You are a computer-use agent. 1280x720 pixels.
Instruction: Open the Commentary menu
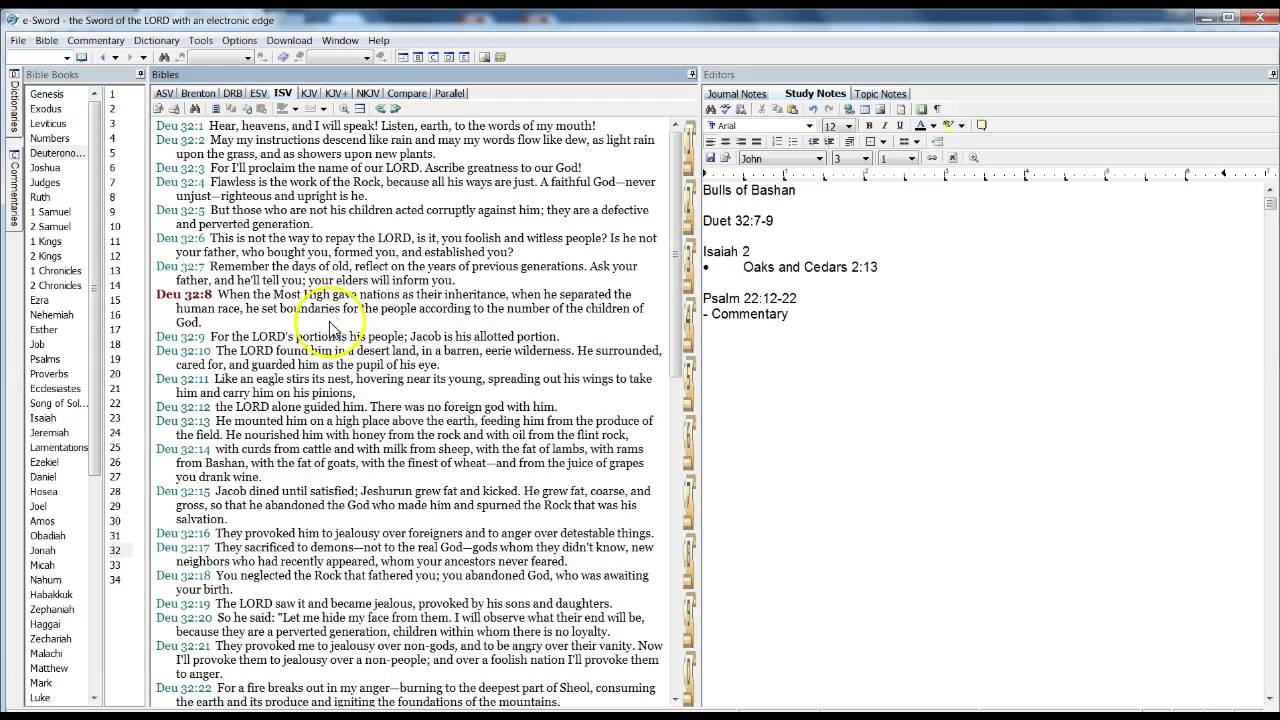pos(96,41)
